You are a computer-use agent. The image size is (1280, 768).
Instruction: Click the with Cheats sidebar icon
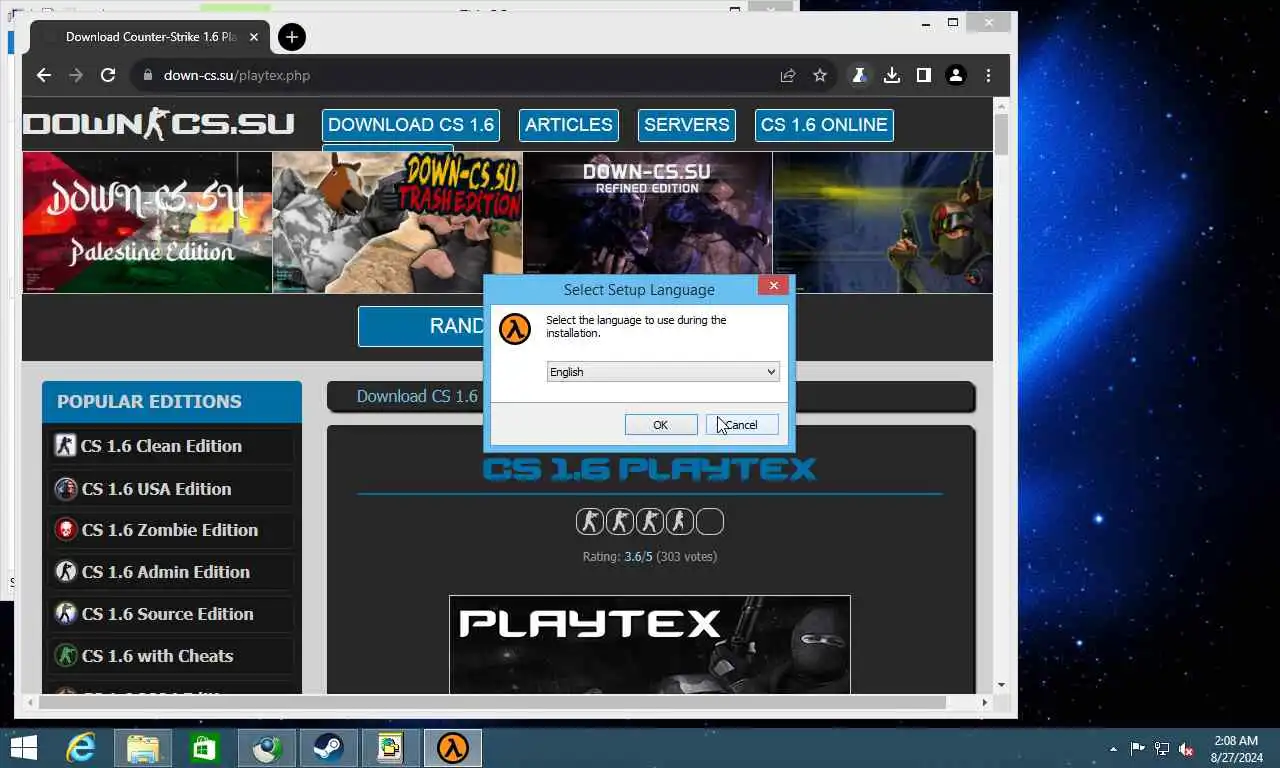point(65,656)
